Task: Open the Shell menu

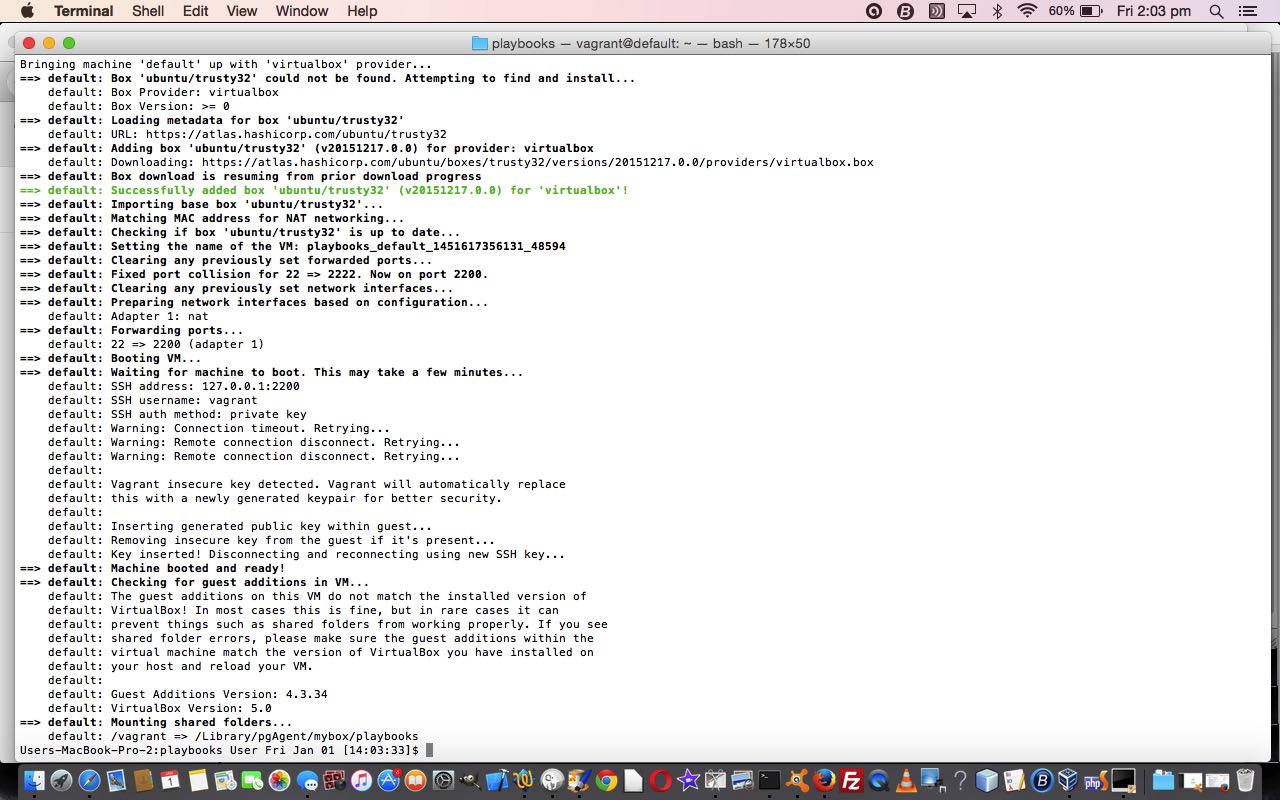Action: [148, 11]
